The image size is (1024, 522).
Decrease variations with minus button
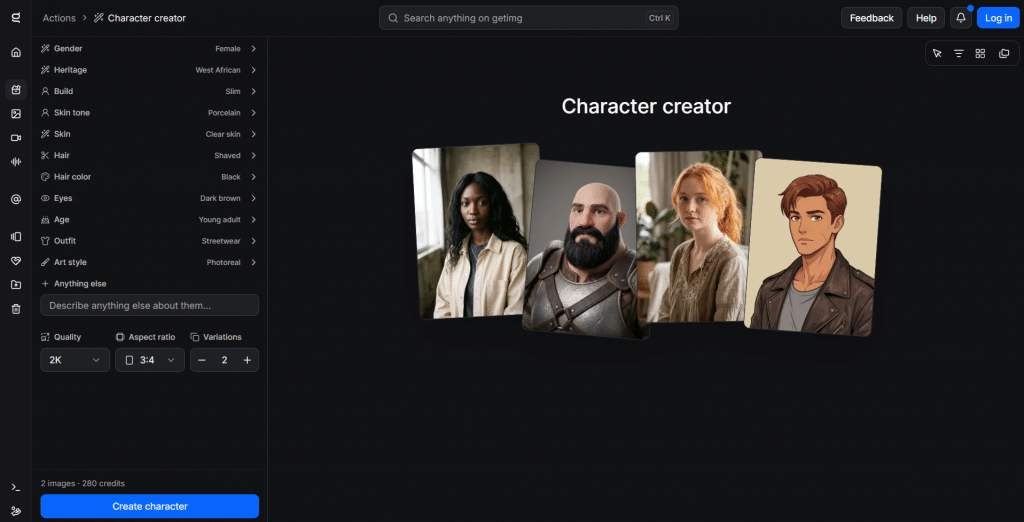tap(202, 360)
